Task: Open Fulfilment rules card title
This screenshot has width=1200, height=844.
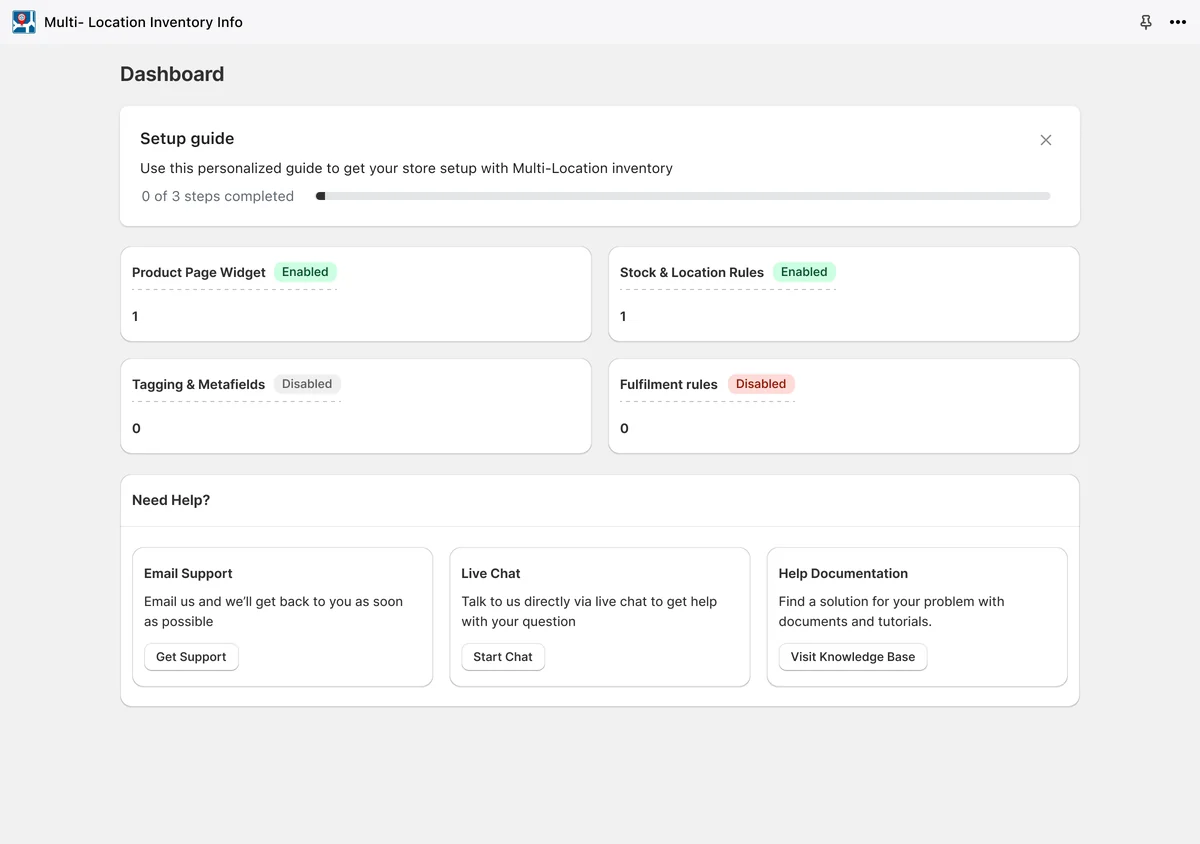Action: pyautogui.click(x=669, y=384)
